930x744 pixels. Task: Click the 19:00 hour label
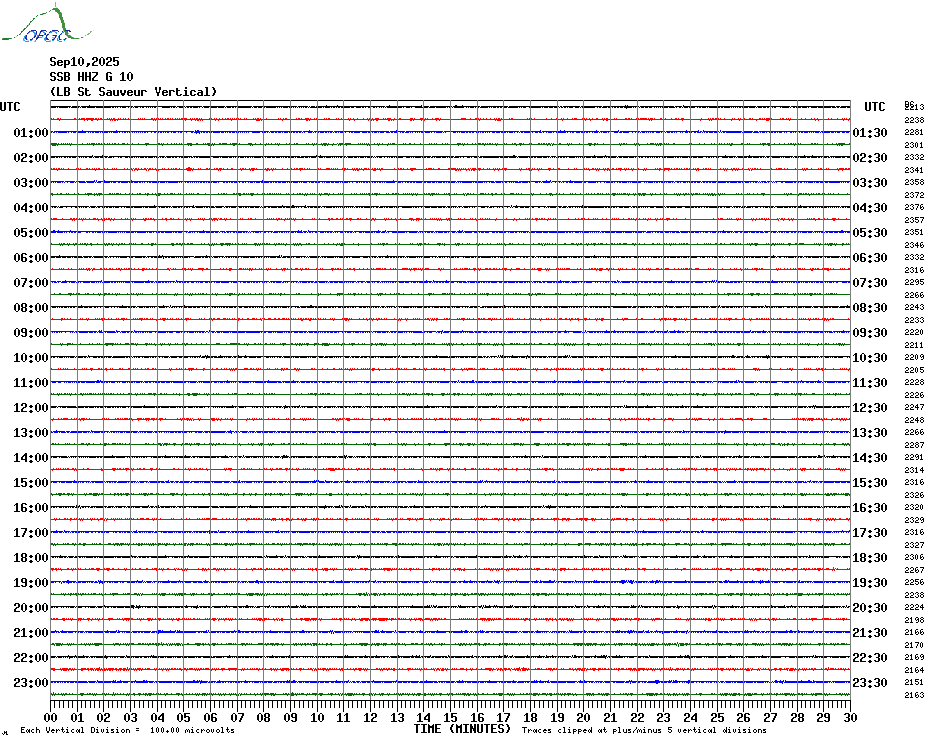(31, 583)
